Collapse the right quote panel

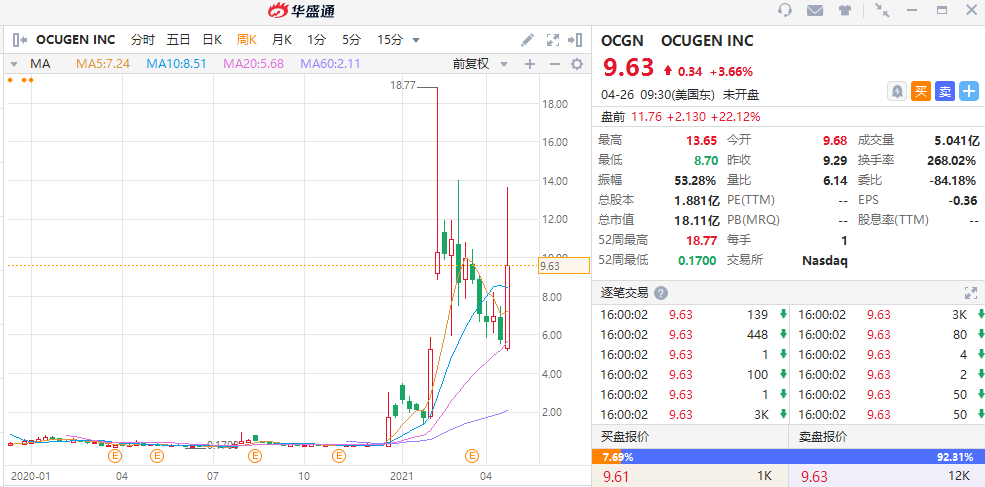[575, 40]
